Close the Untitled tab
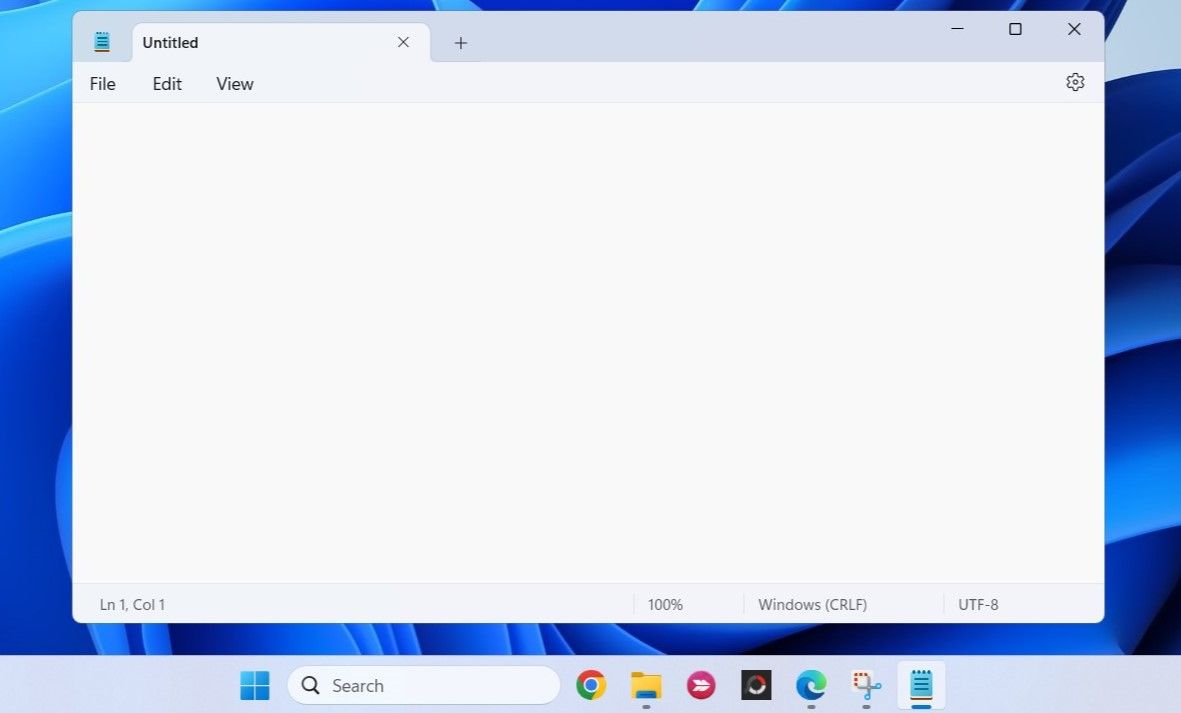 point(403,42)
